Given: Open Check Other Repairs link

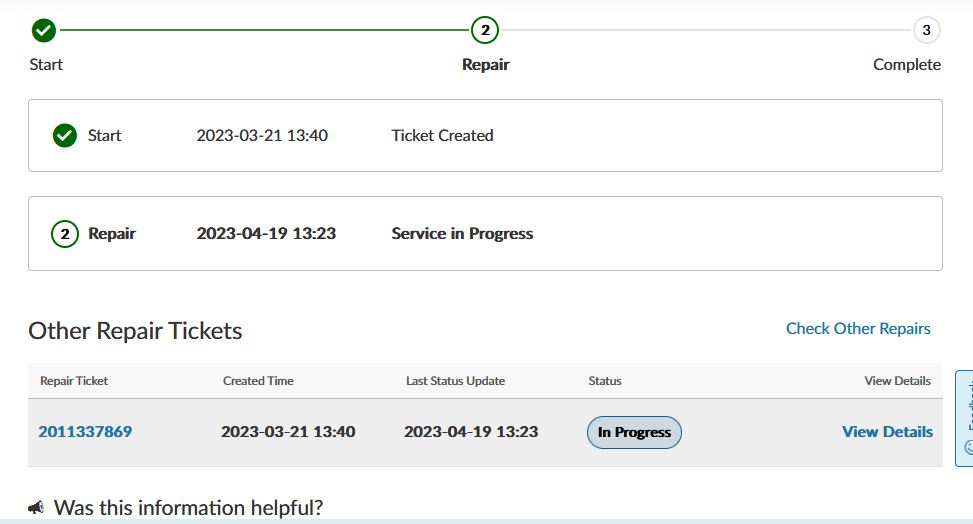Looking at the screenshot, I should [x=858, y=328].
